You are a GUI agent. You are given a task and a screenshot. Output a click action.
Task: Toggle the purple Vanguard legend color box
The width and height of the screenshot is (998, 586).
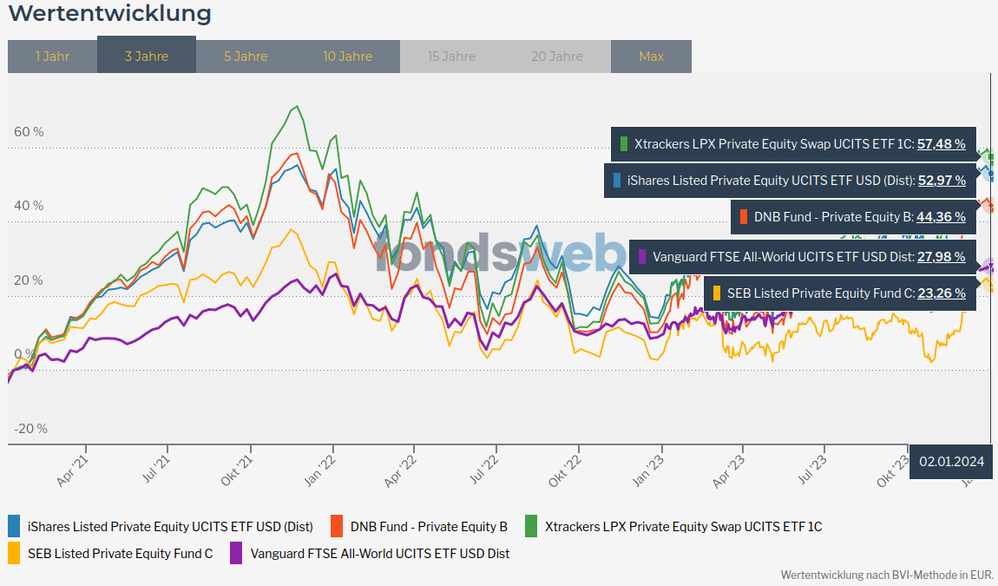tap(237, 552)
